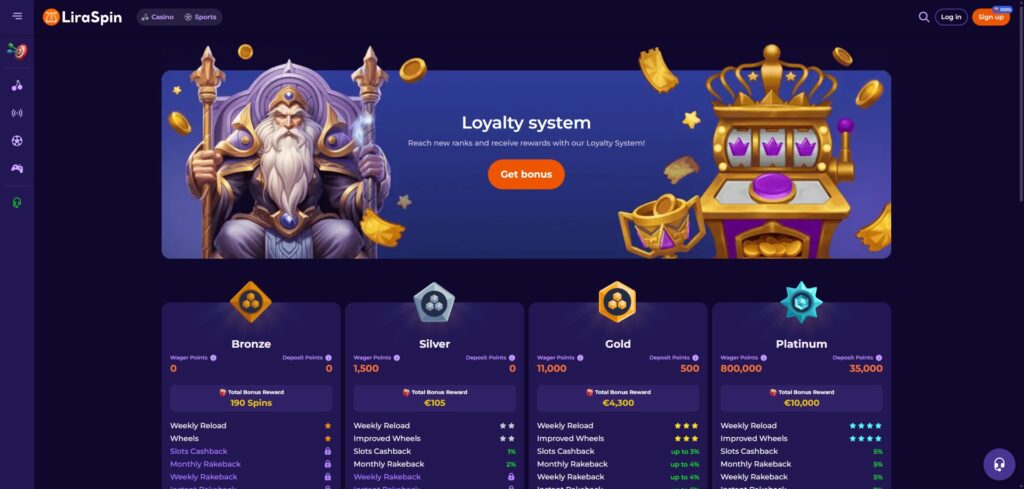Open the dartboard promotions sidebar icon
1024x489 pixels.
pos(17,50)
